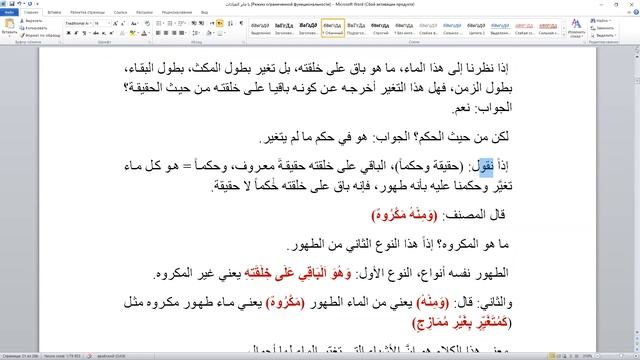Toggle Subscript formatting
This screenshot has width=640, height=360.
[x=104, y=33]
